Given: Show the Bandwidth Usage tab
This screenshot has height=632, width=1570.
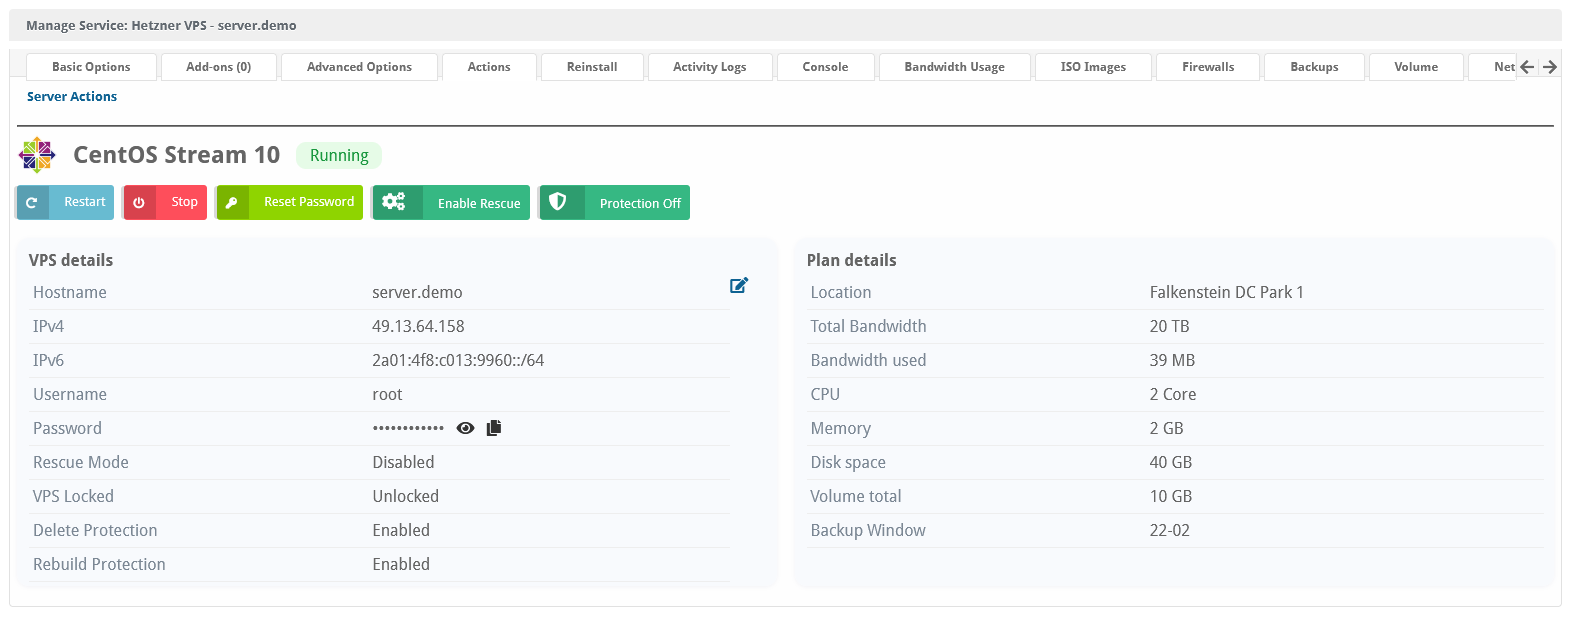Looking at the screenshot, I should (x=955, y=67).
